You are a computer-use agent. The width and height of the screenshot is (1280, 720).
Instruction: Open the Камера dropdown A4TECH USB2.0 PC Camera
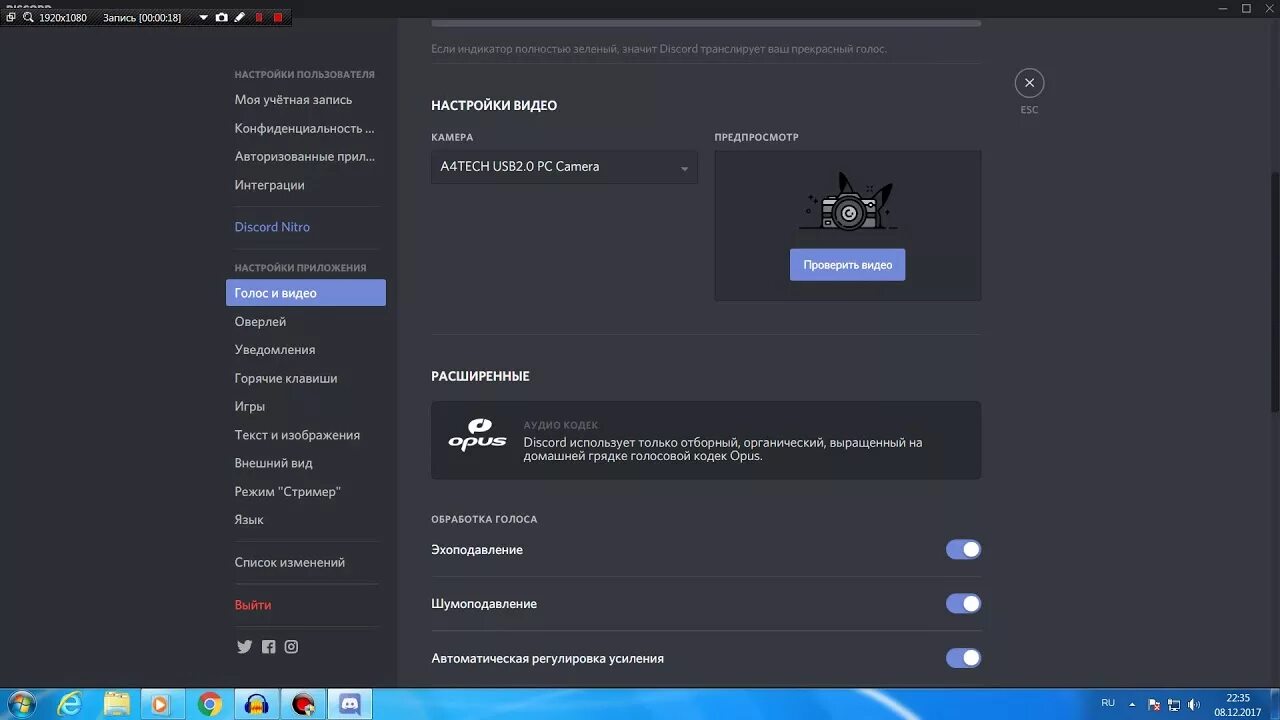564,167
